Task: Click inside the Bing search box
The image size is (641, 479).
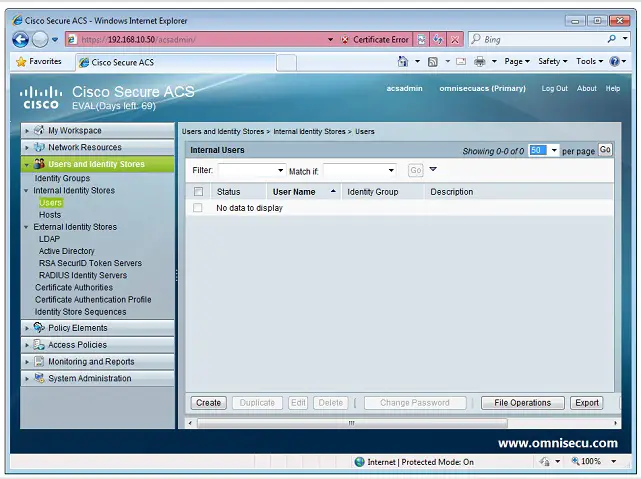Action: coord(538,39)
